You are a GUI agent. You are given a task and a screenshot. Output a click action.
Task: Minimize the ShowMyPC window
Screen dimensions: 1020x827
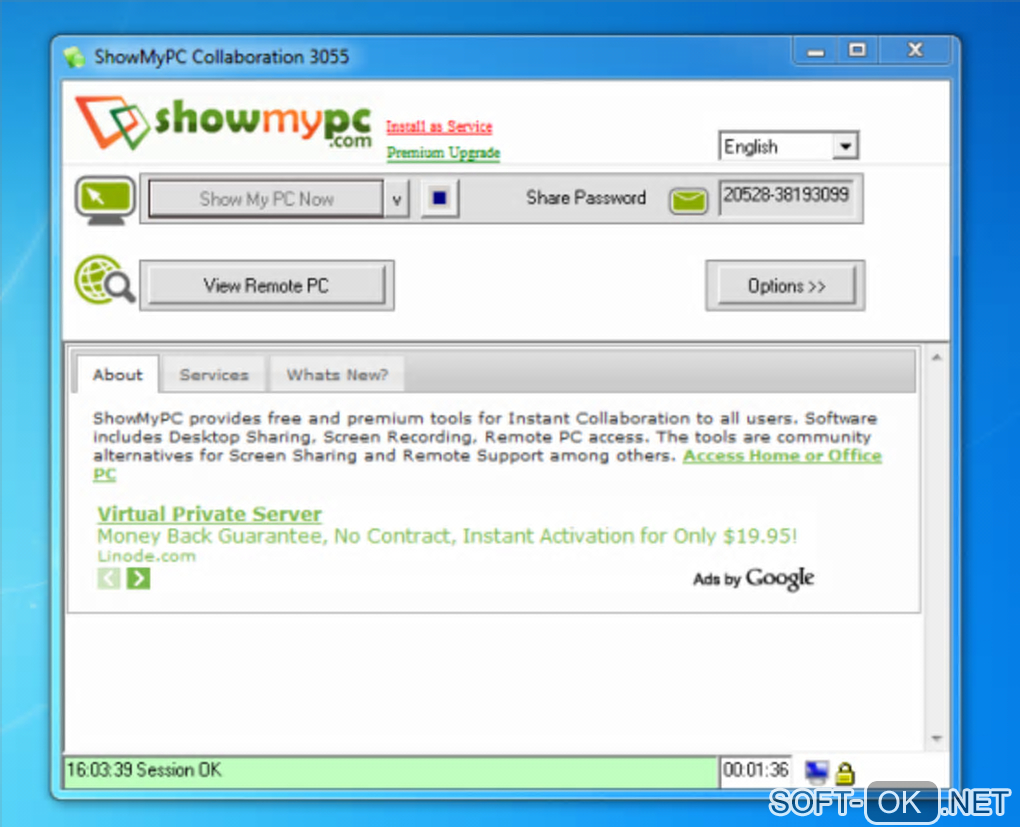[x=815, y=51]
